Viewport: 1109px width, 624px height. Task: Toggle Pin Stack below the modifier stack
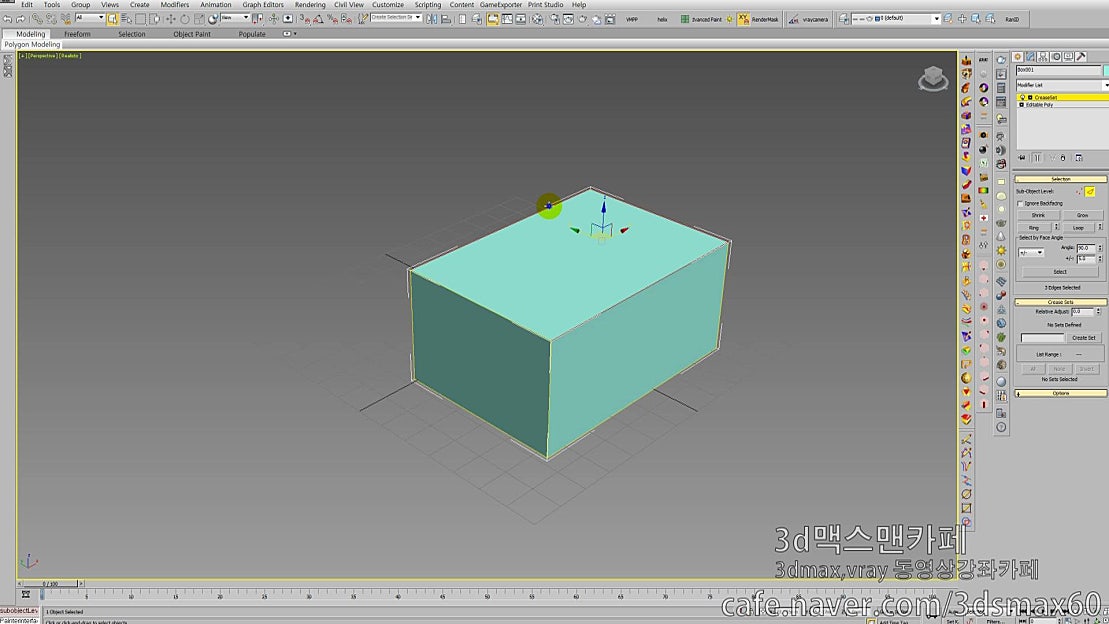[x=1023, y=156]
